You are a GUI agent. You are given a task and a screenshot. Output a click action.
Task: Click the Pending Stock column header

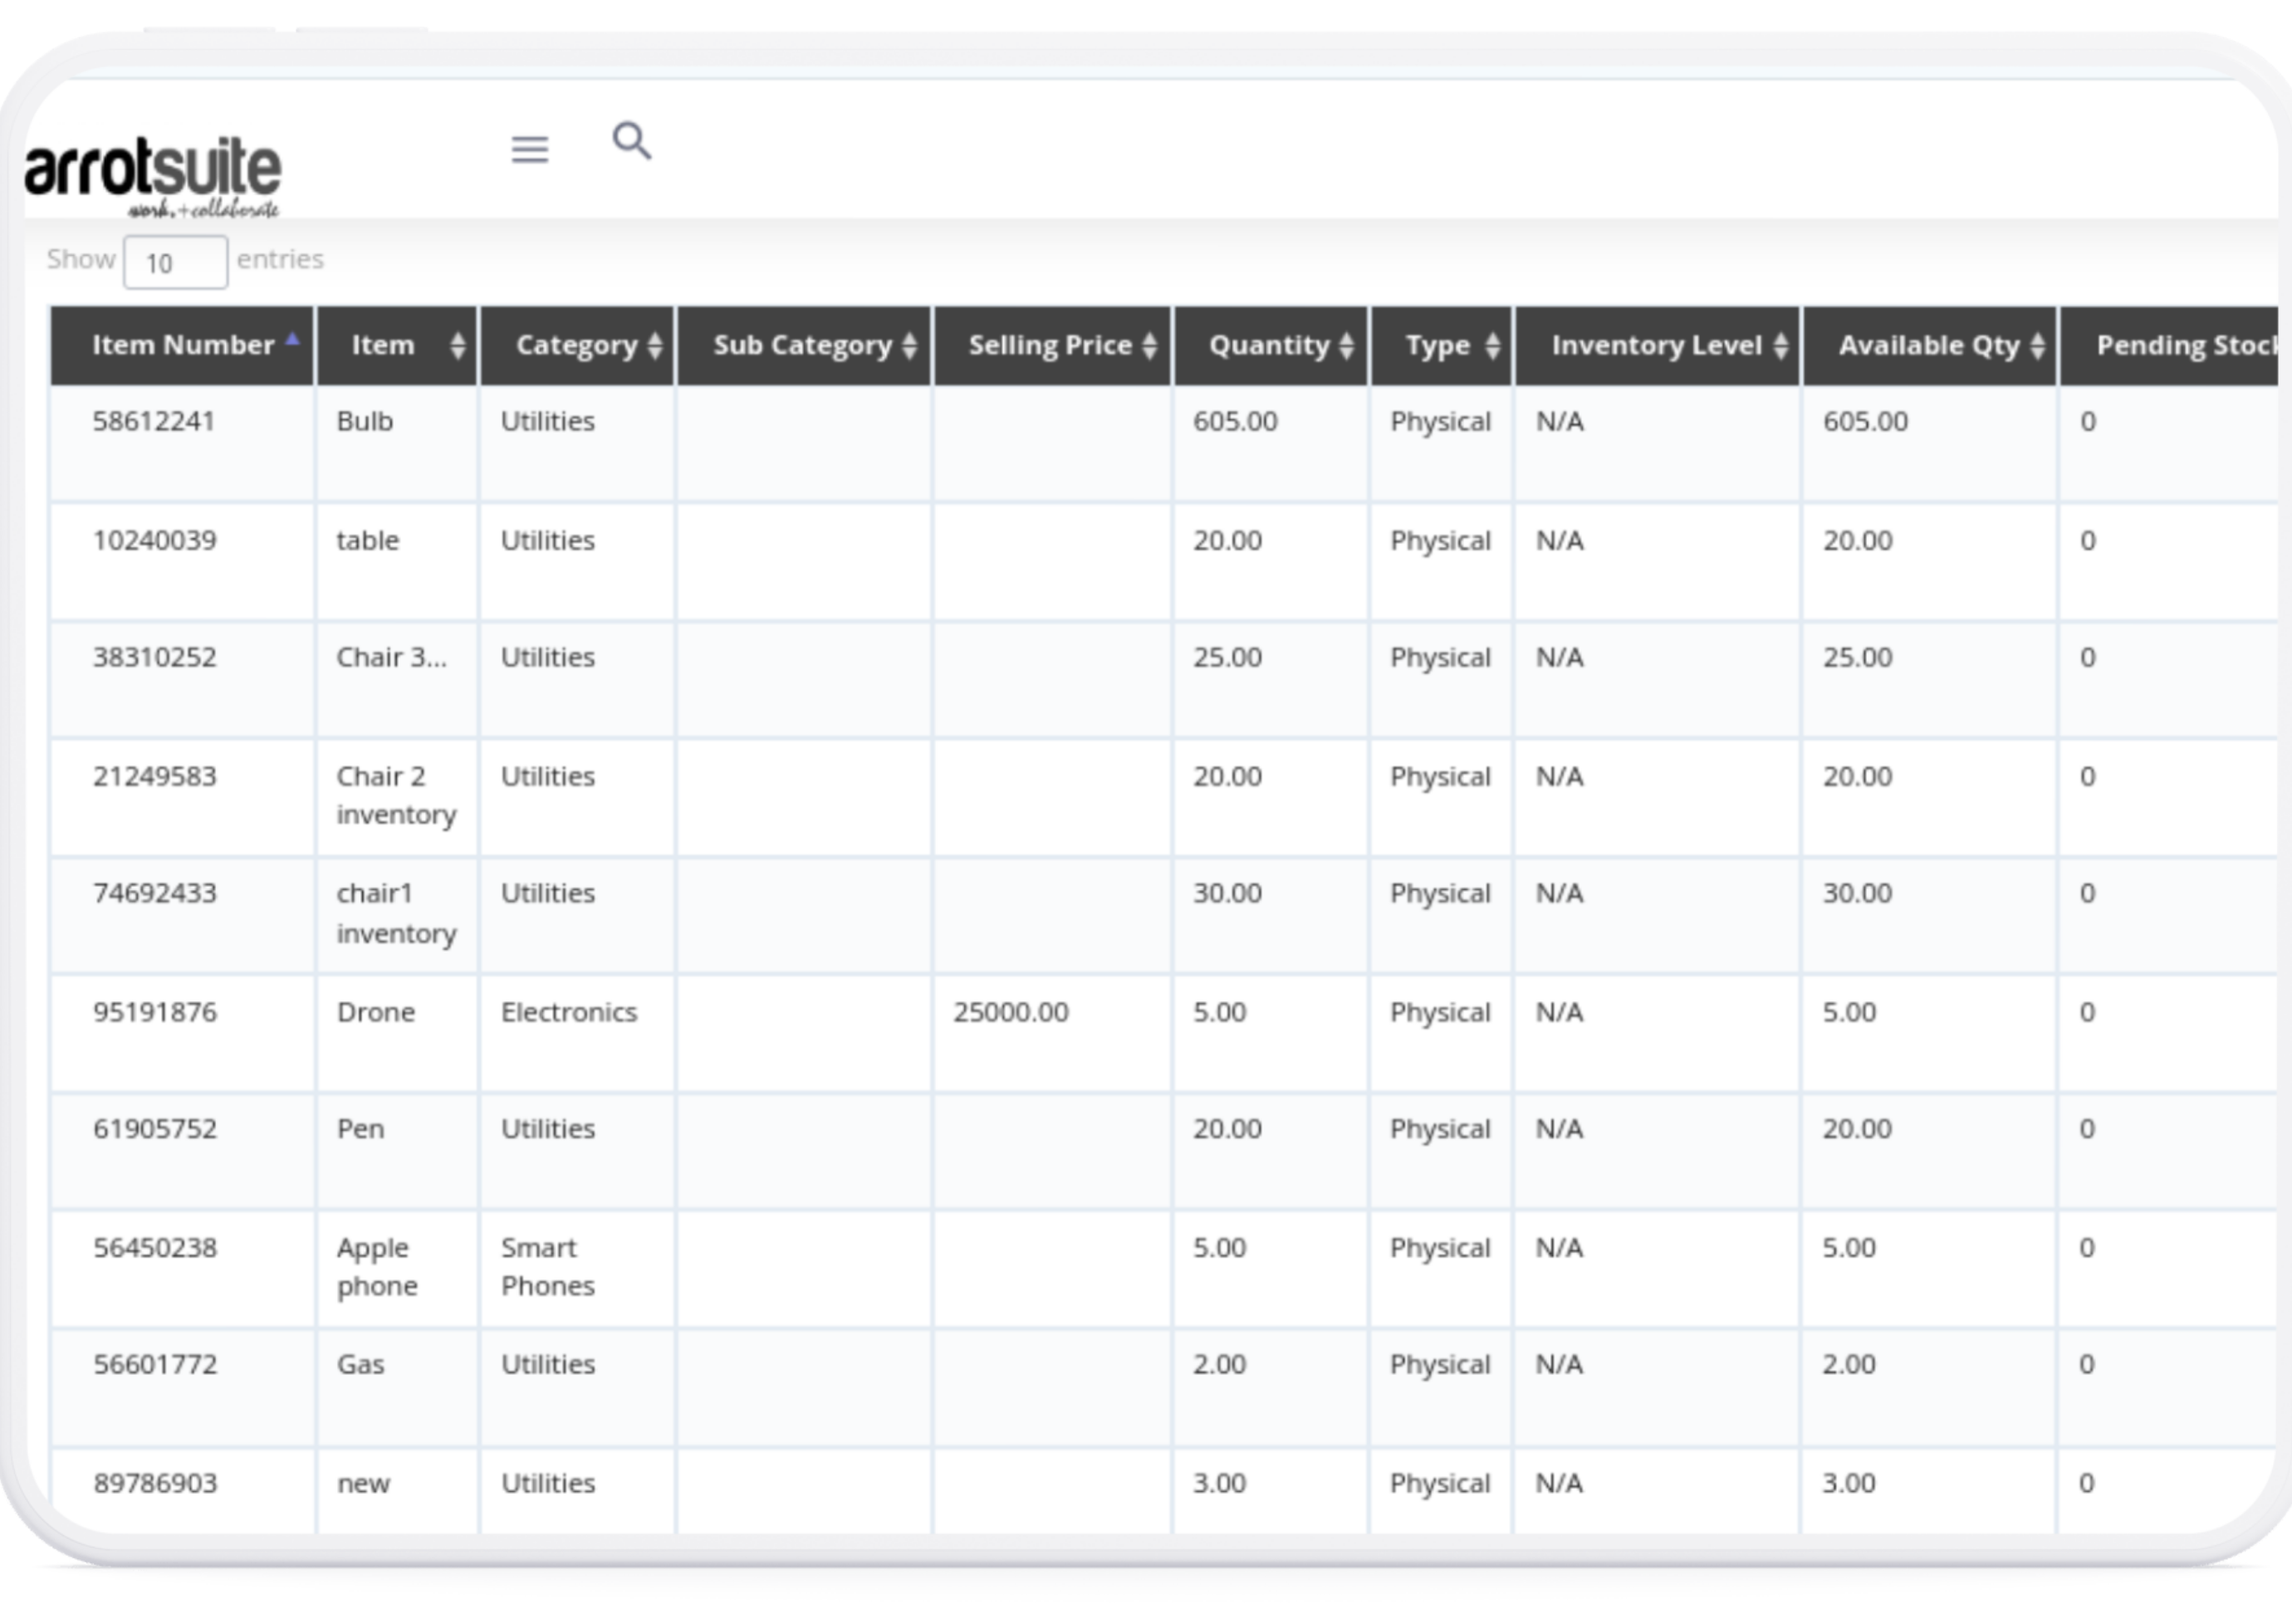pos(2180,346)
